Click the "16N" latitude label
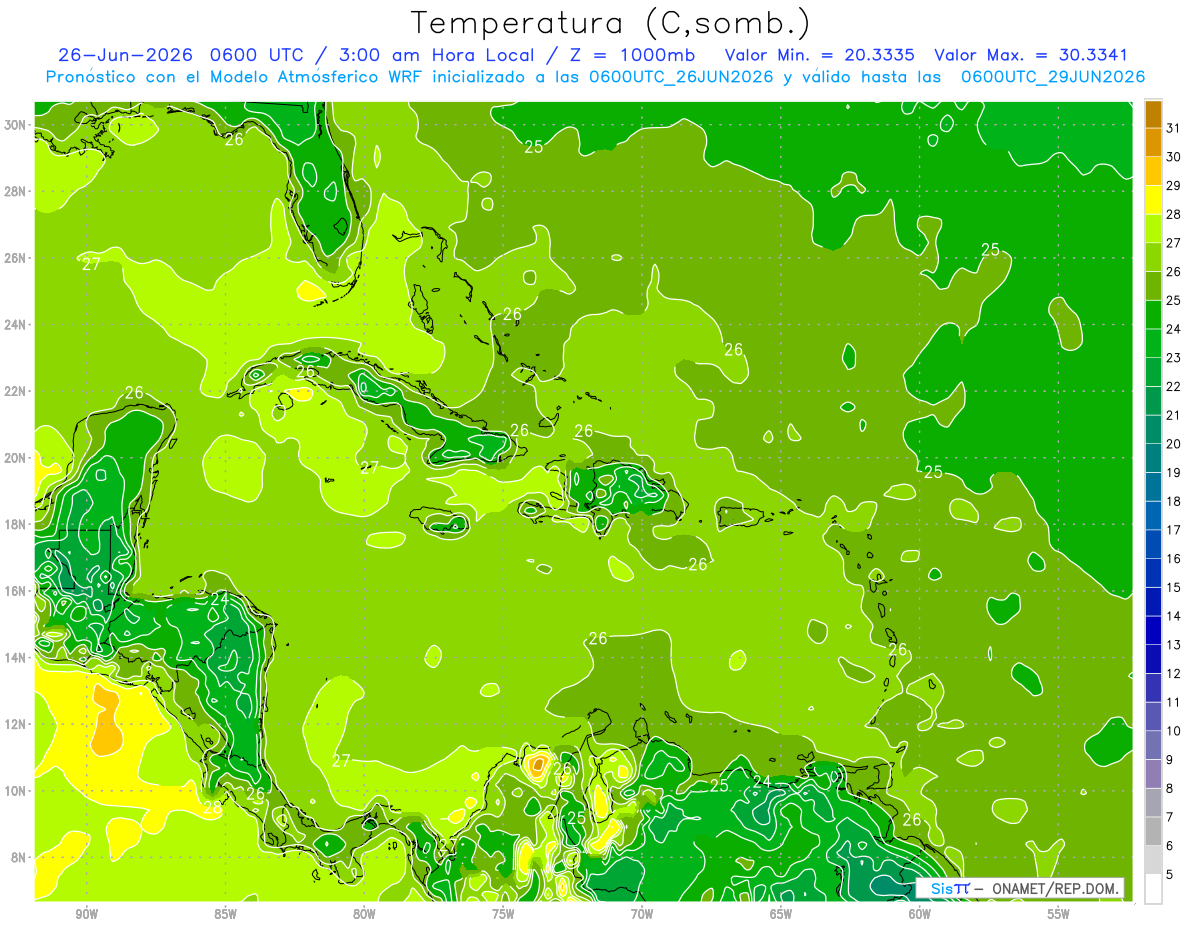 click(x=15, y=591)
